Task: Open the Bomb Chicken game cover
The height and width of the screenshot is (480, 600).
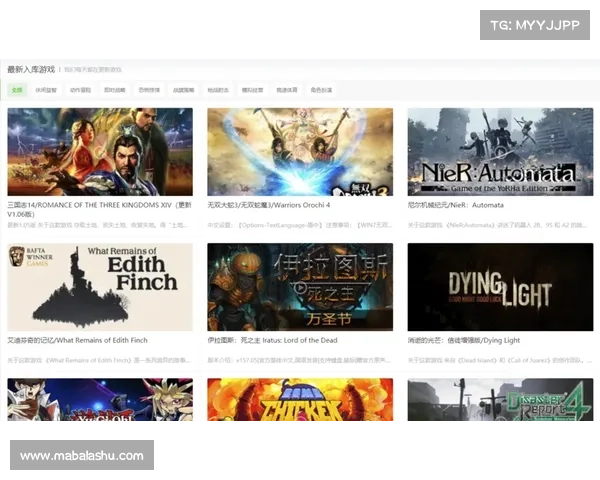Action: click(x=300, y=400)
